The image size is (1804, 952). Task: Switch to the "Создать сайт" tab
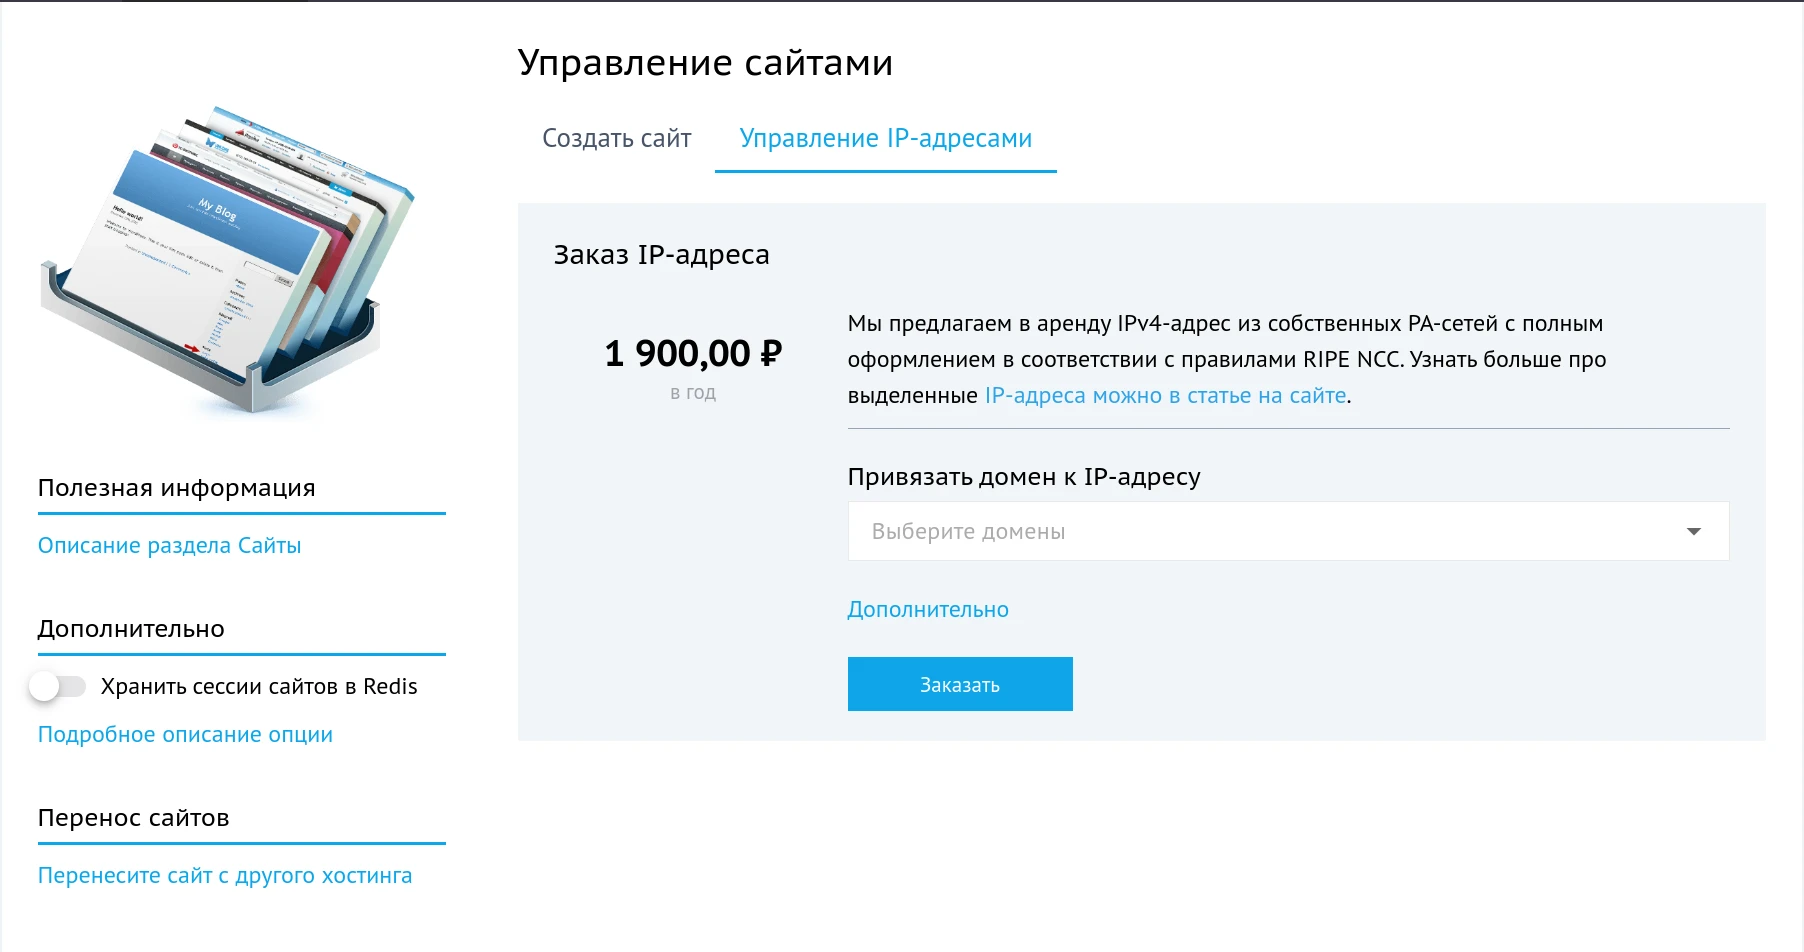coord(616,138)
